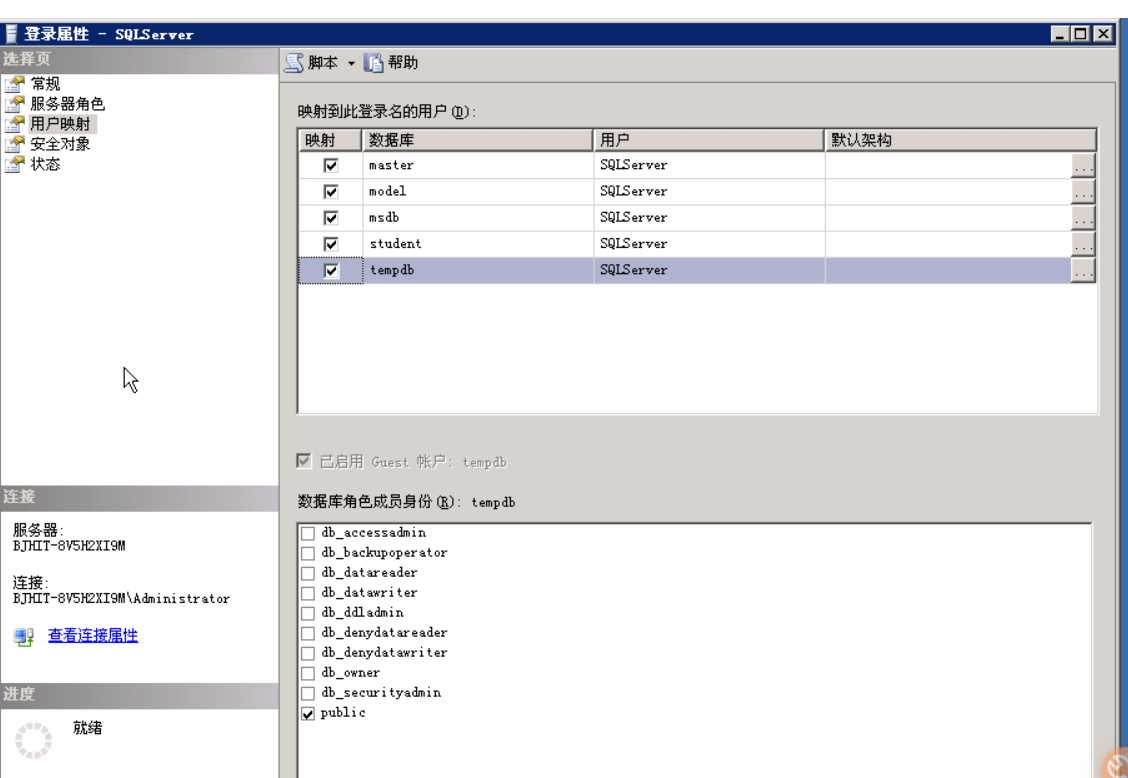Screen dimensions: 1128x778
Task: Uncheck the msdb database mapping
Action: [x=331, y=218]
